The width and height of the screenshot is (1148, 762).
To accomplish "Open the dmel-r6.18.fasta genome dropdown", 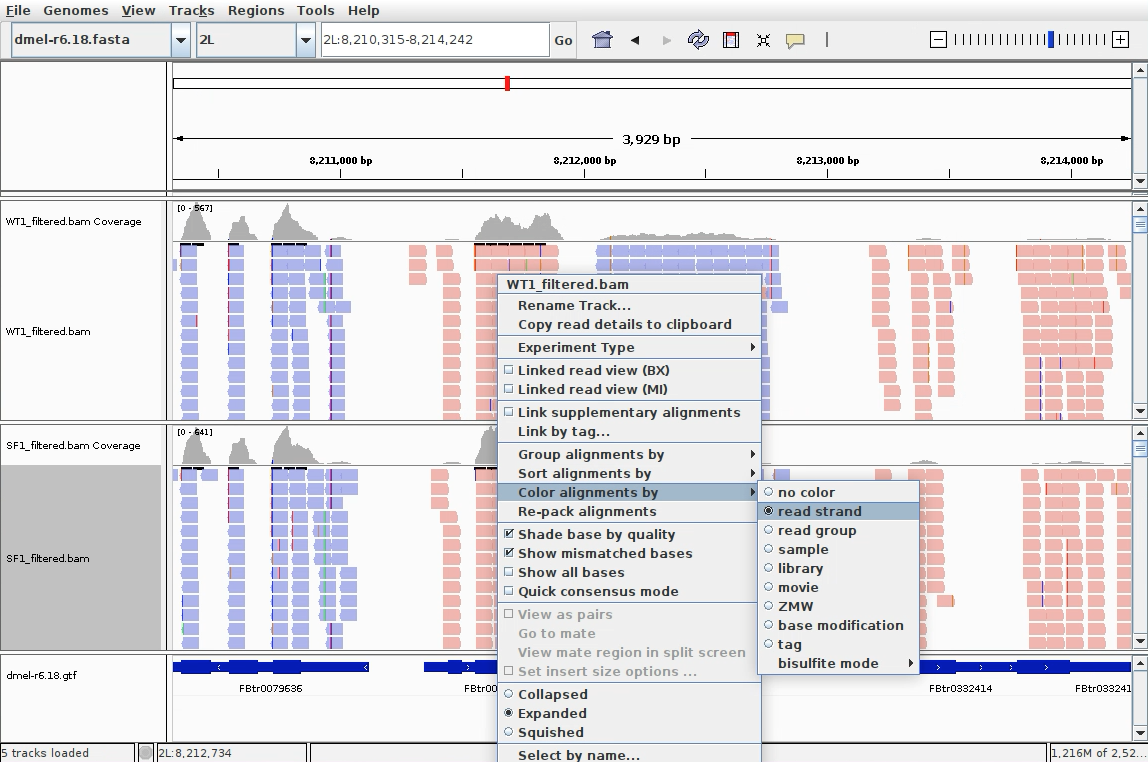I will pyautogui.click(x=181, y=40).
